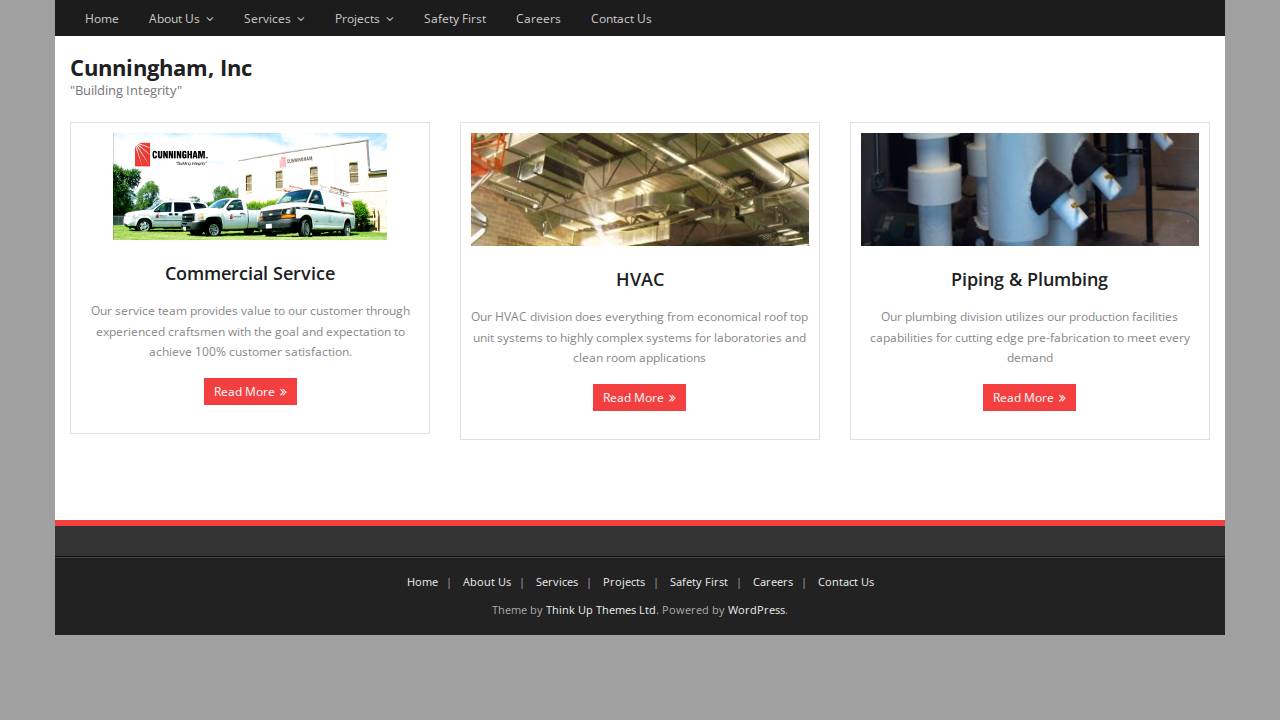The height and width of the screenshot is (720, 1280).
Task: Click the HVAC ductwork thumbnail image
Action: (x=639, y=189)
